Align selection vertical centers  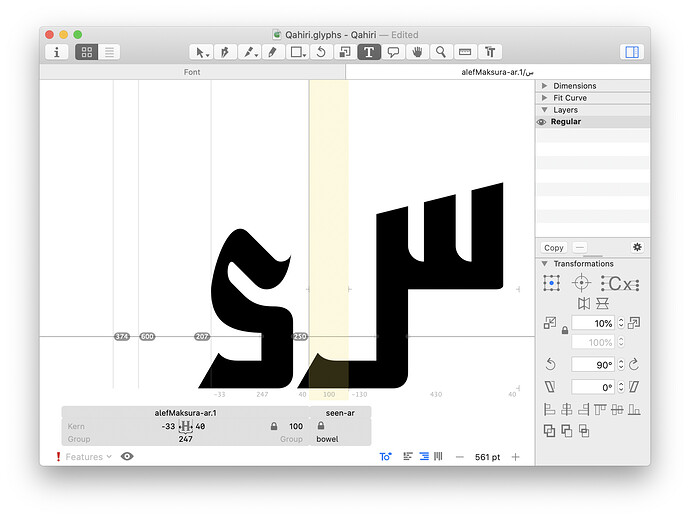(x=617, y=410)
